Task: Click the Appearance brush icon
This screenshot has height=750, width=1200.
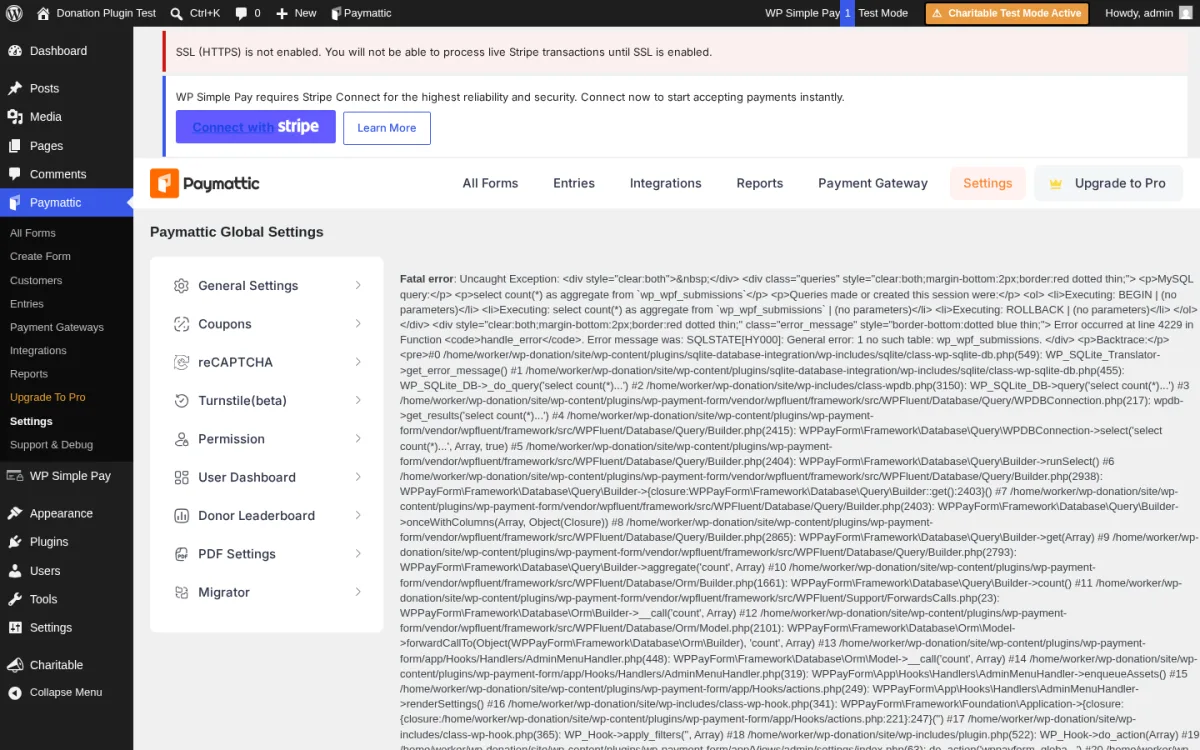Action: pos(15,513)
